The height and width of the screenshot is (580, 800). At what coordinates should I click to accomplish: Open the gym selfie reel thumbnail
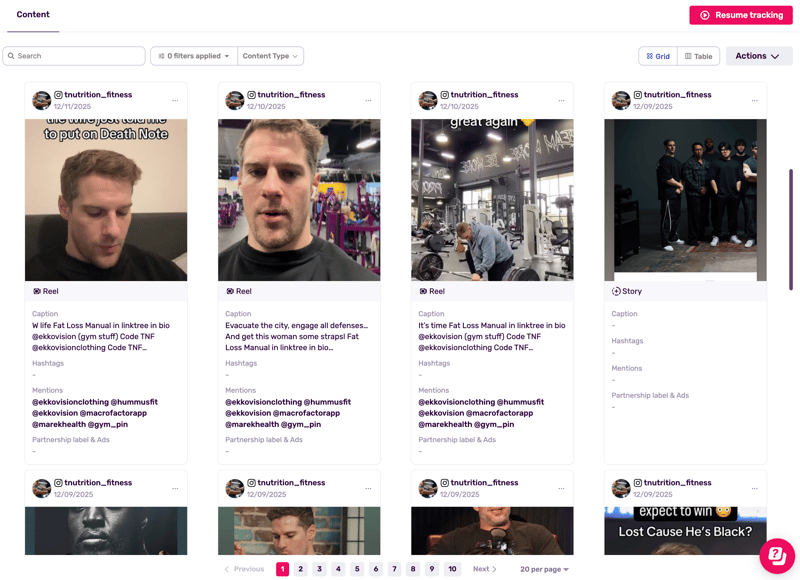point(299,200)
